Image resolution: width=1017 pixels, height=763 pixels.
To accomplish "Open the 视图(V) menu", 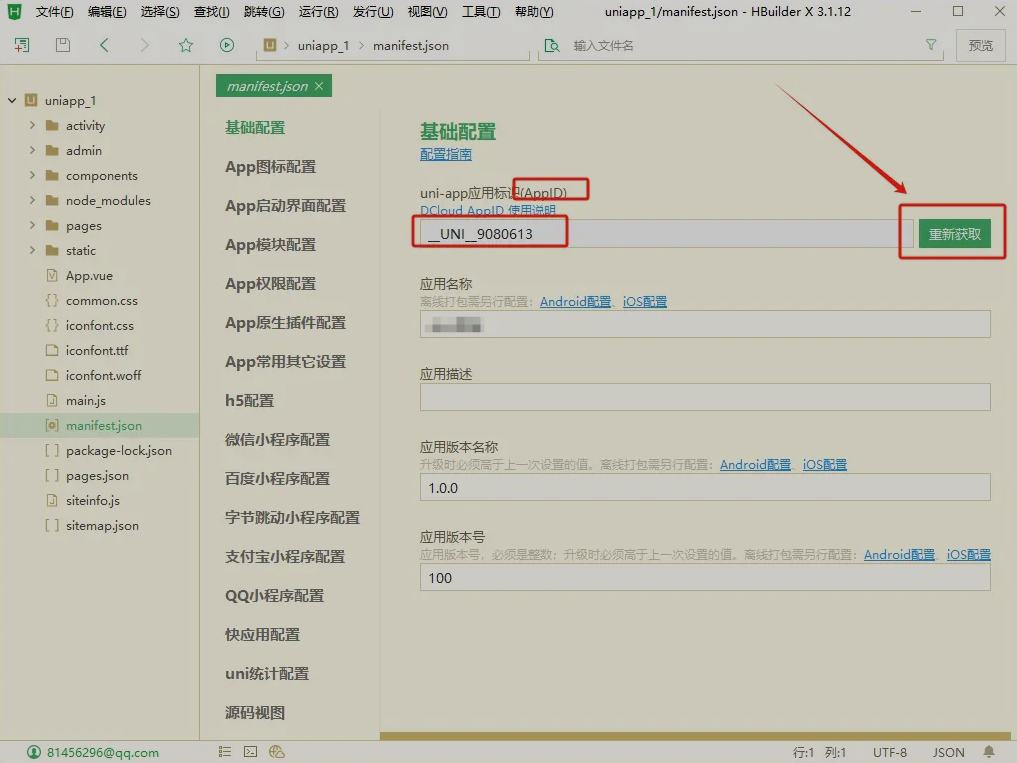I will [x=427, y=12].
